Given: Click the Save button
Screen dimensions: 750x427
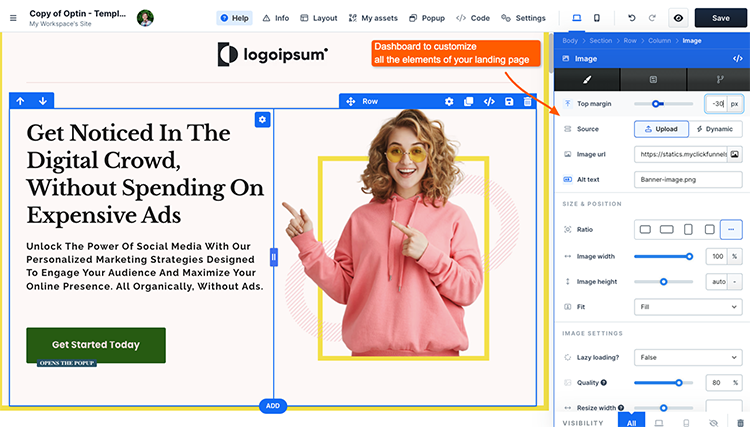Looking at the screenshot, I should (x=720, y=18).
